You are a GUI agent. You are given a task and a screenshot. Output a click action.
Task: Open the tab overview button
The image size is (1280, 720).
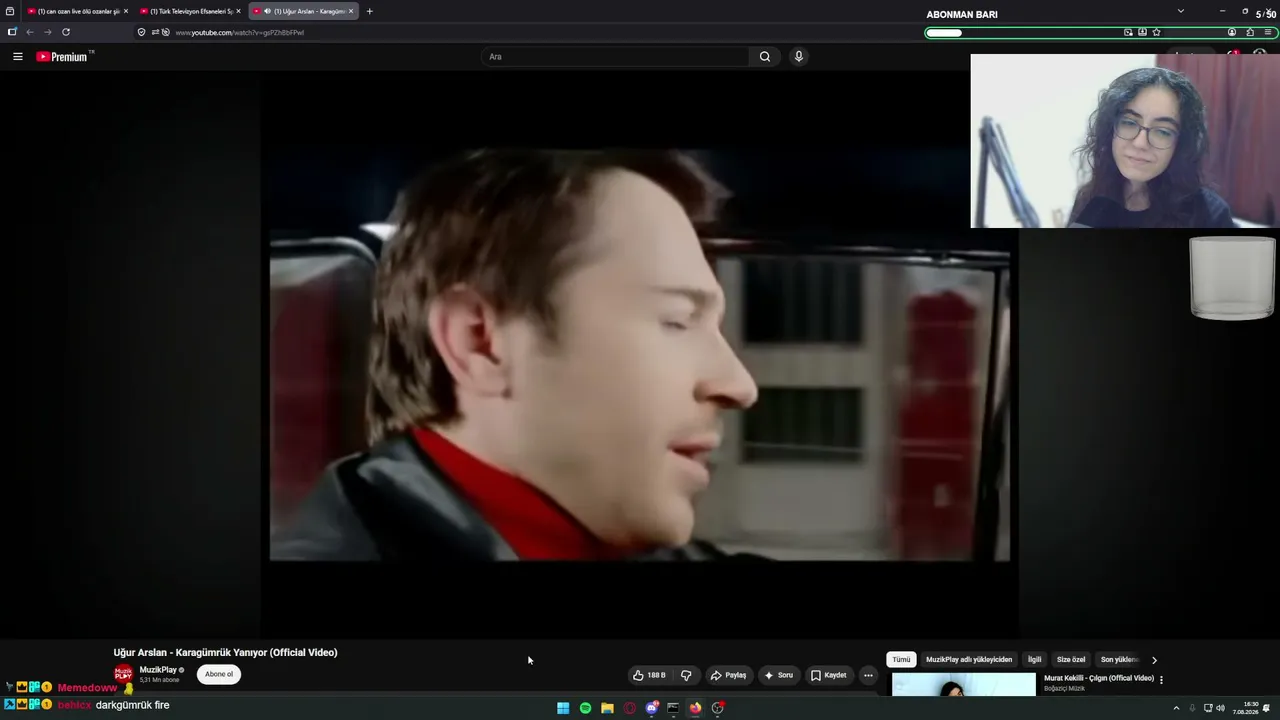tap(10, 11)
